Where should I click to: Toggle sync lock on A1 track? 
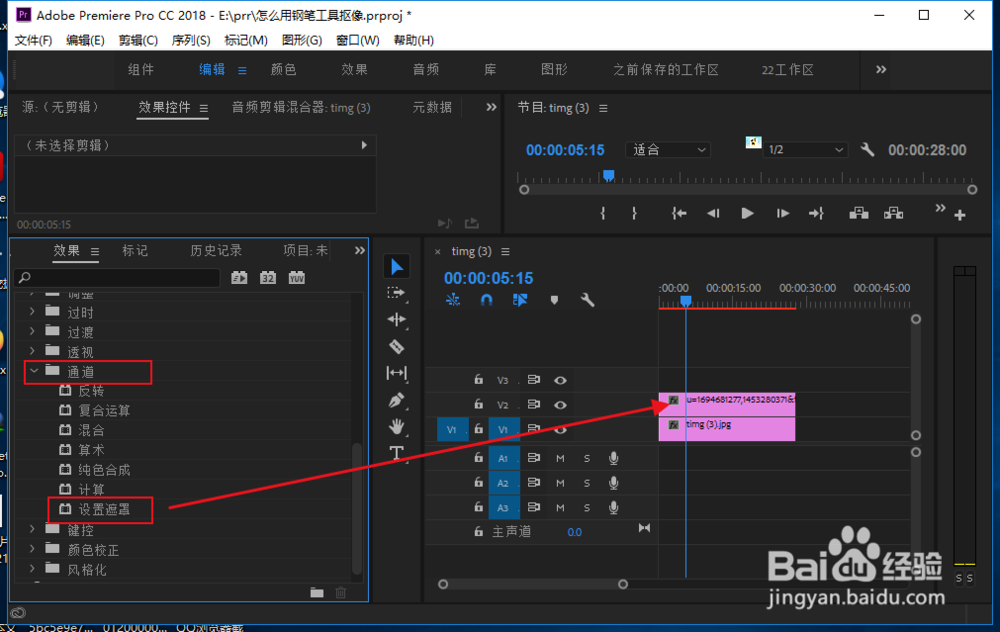click(x=534, y=458)
